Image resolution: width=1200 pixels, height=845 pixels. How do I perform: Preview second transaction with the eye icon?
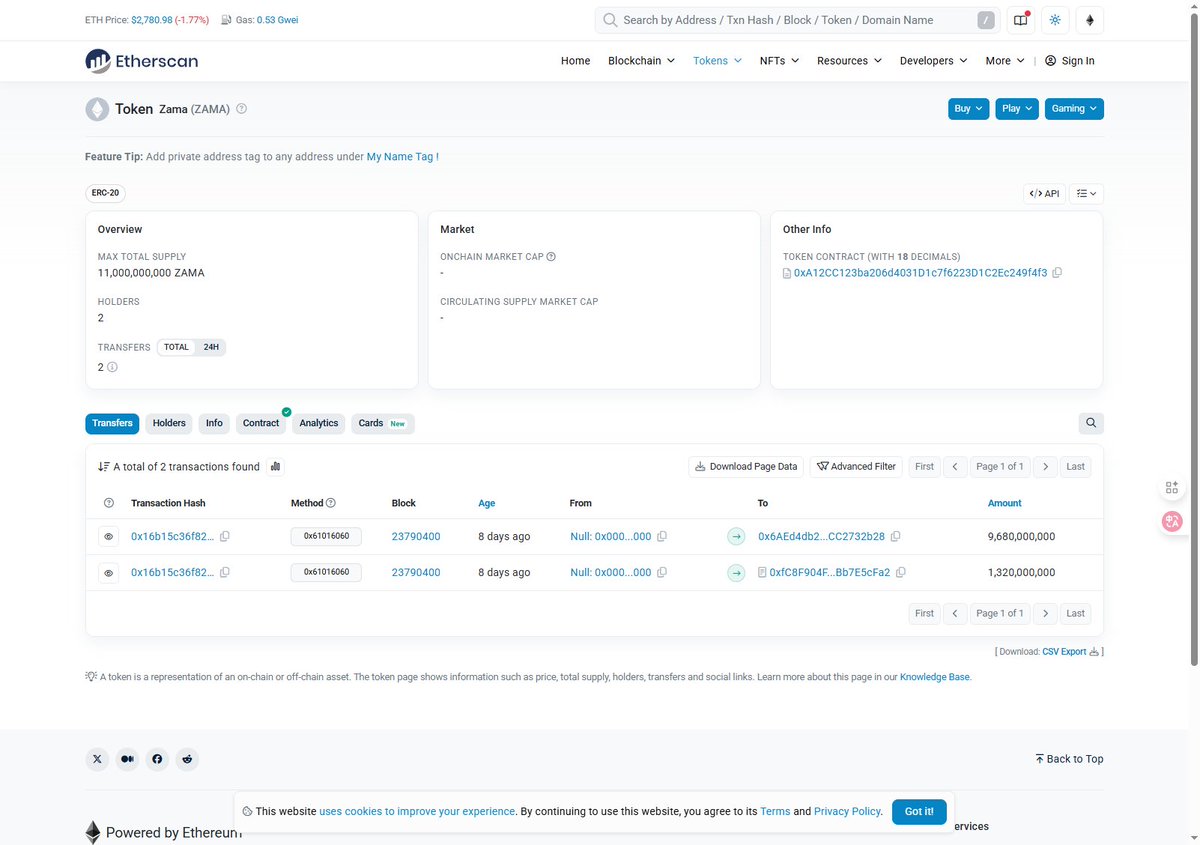pos(109,573)
